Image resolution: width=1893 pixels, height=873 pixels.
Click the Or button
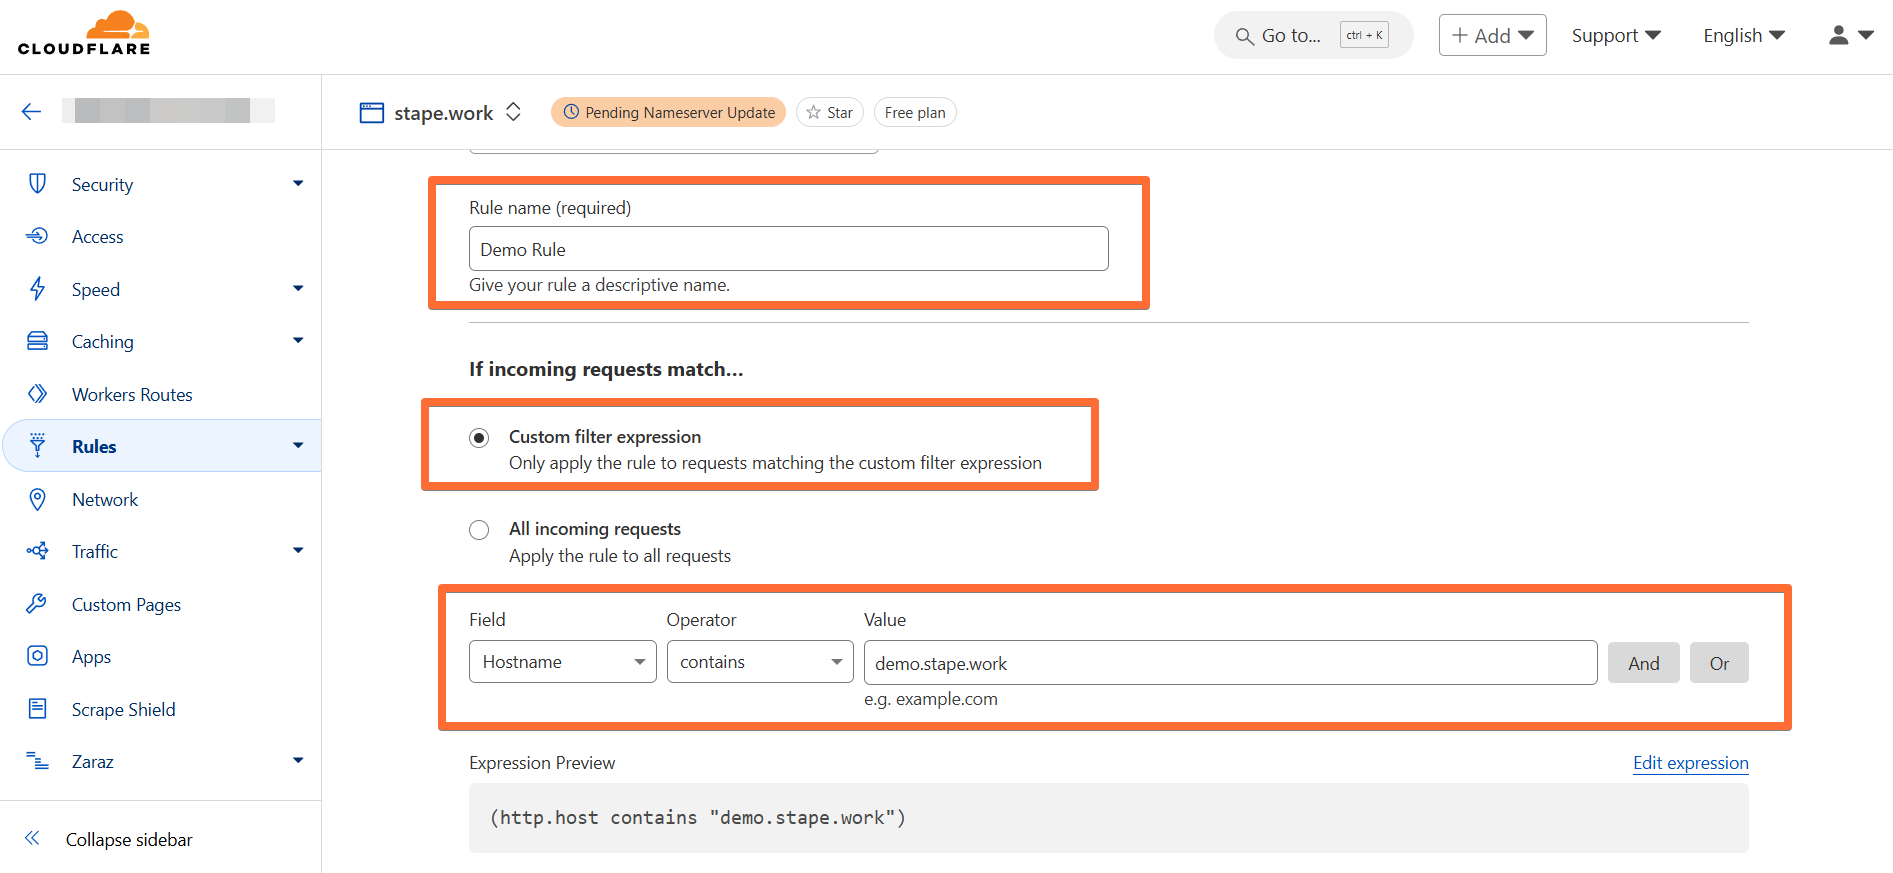click(1719, 663)
